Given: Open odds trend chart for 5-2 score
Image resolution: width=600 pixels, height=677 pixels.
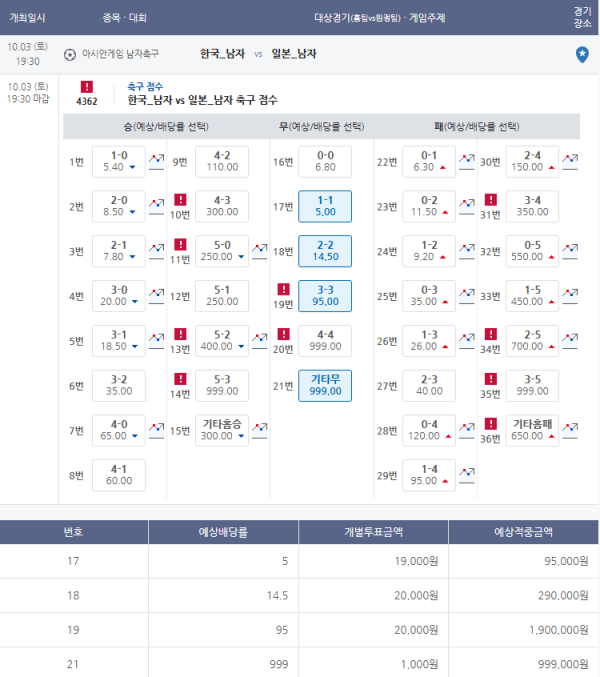Looking at the screenshot, I should (259, 341).
